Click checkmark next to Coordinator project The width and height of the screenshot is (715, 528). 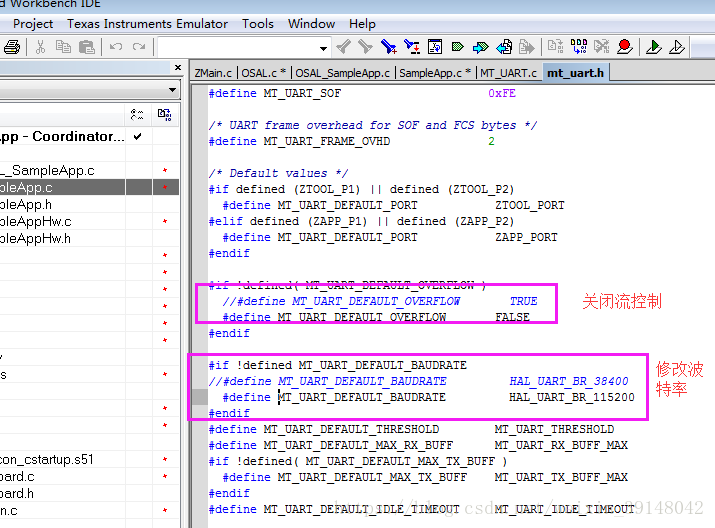[138, 136]
